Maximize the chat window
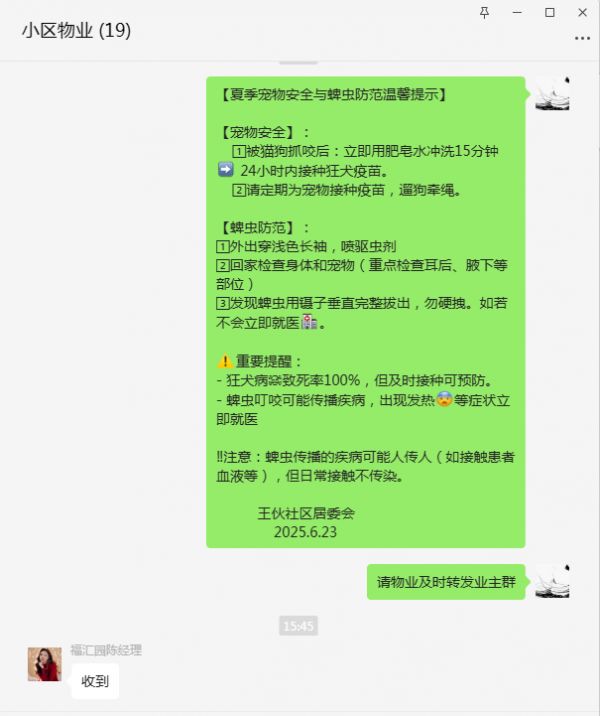Screen dimensions: 600x716 tap(550, 12)
